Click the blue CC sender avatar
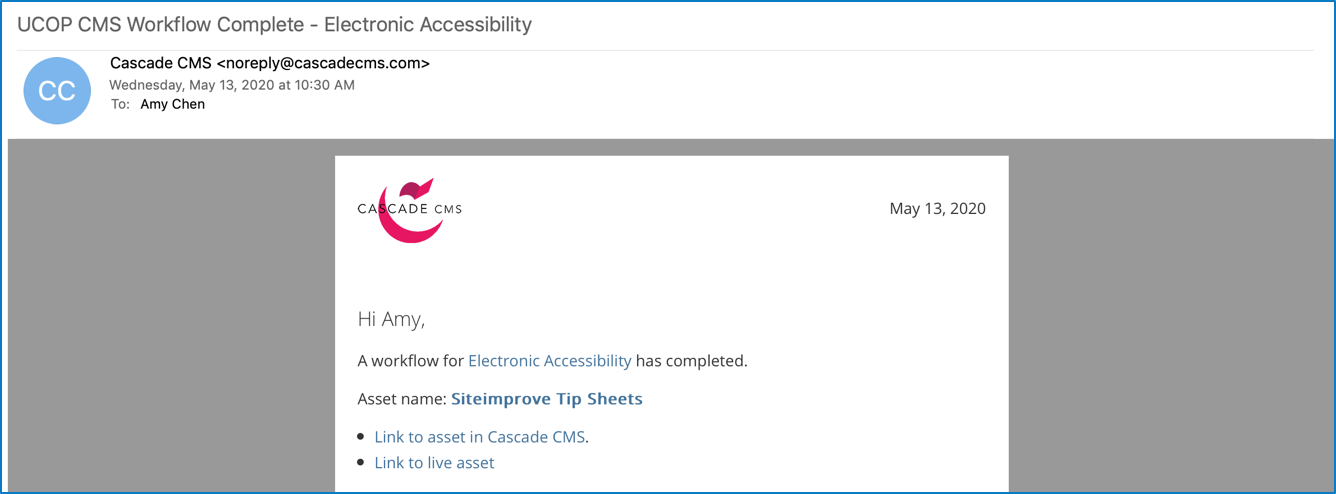Image resolution: width=1336 pixels, height=494 pixels. (x=57, y=91)
